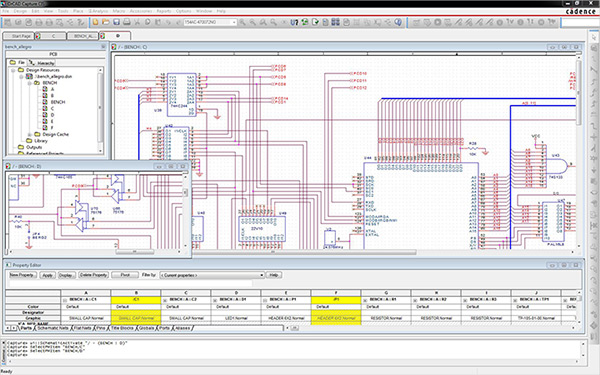Image resolution: width=600 pixels, height=375 pixels.
Task: Click the schematic icon in the BENCH : D window title
Action: click(8, 166)
